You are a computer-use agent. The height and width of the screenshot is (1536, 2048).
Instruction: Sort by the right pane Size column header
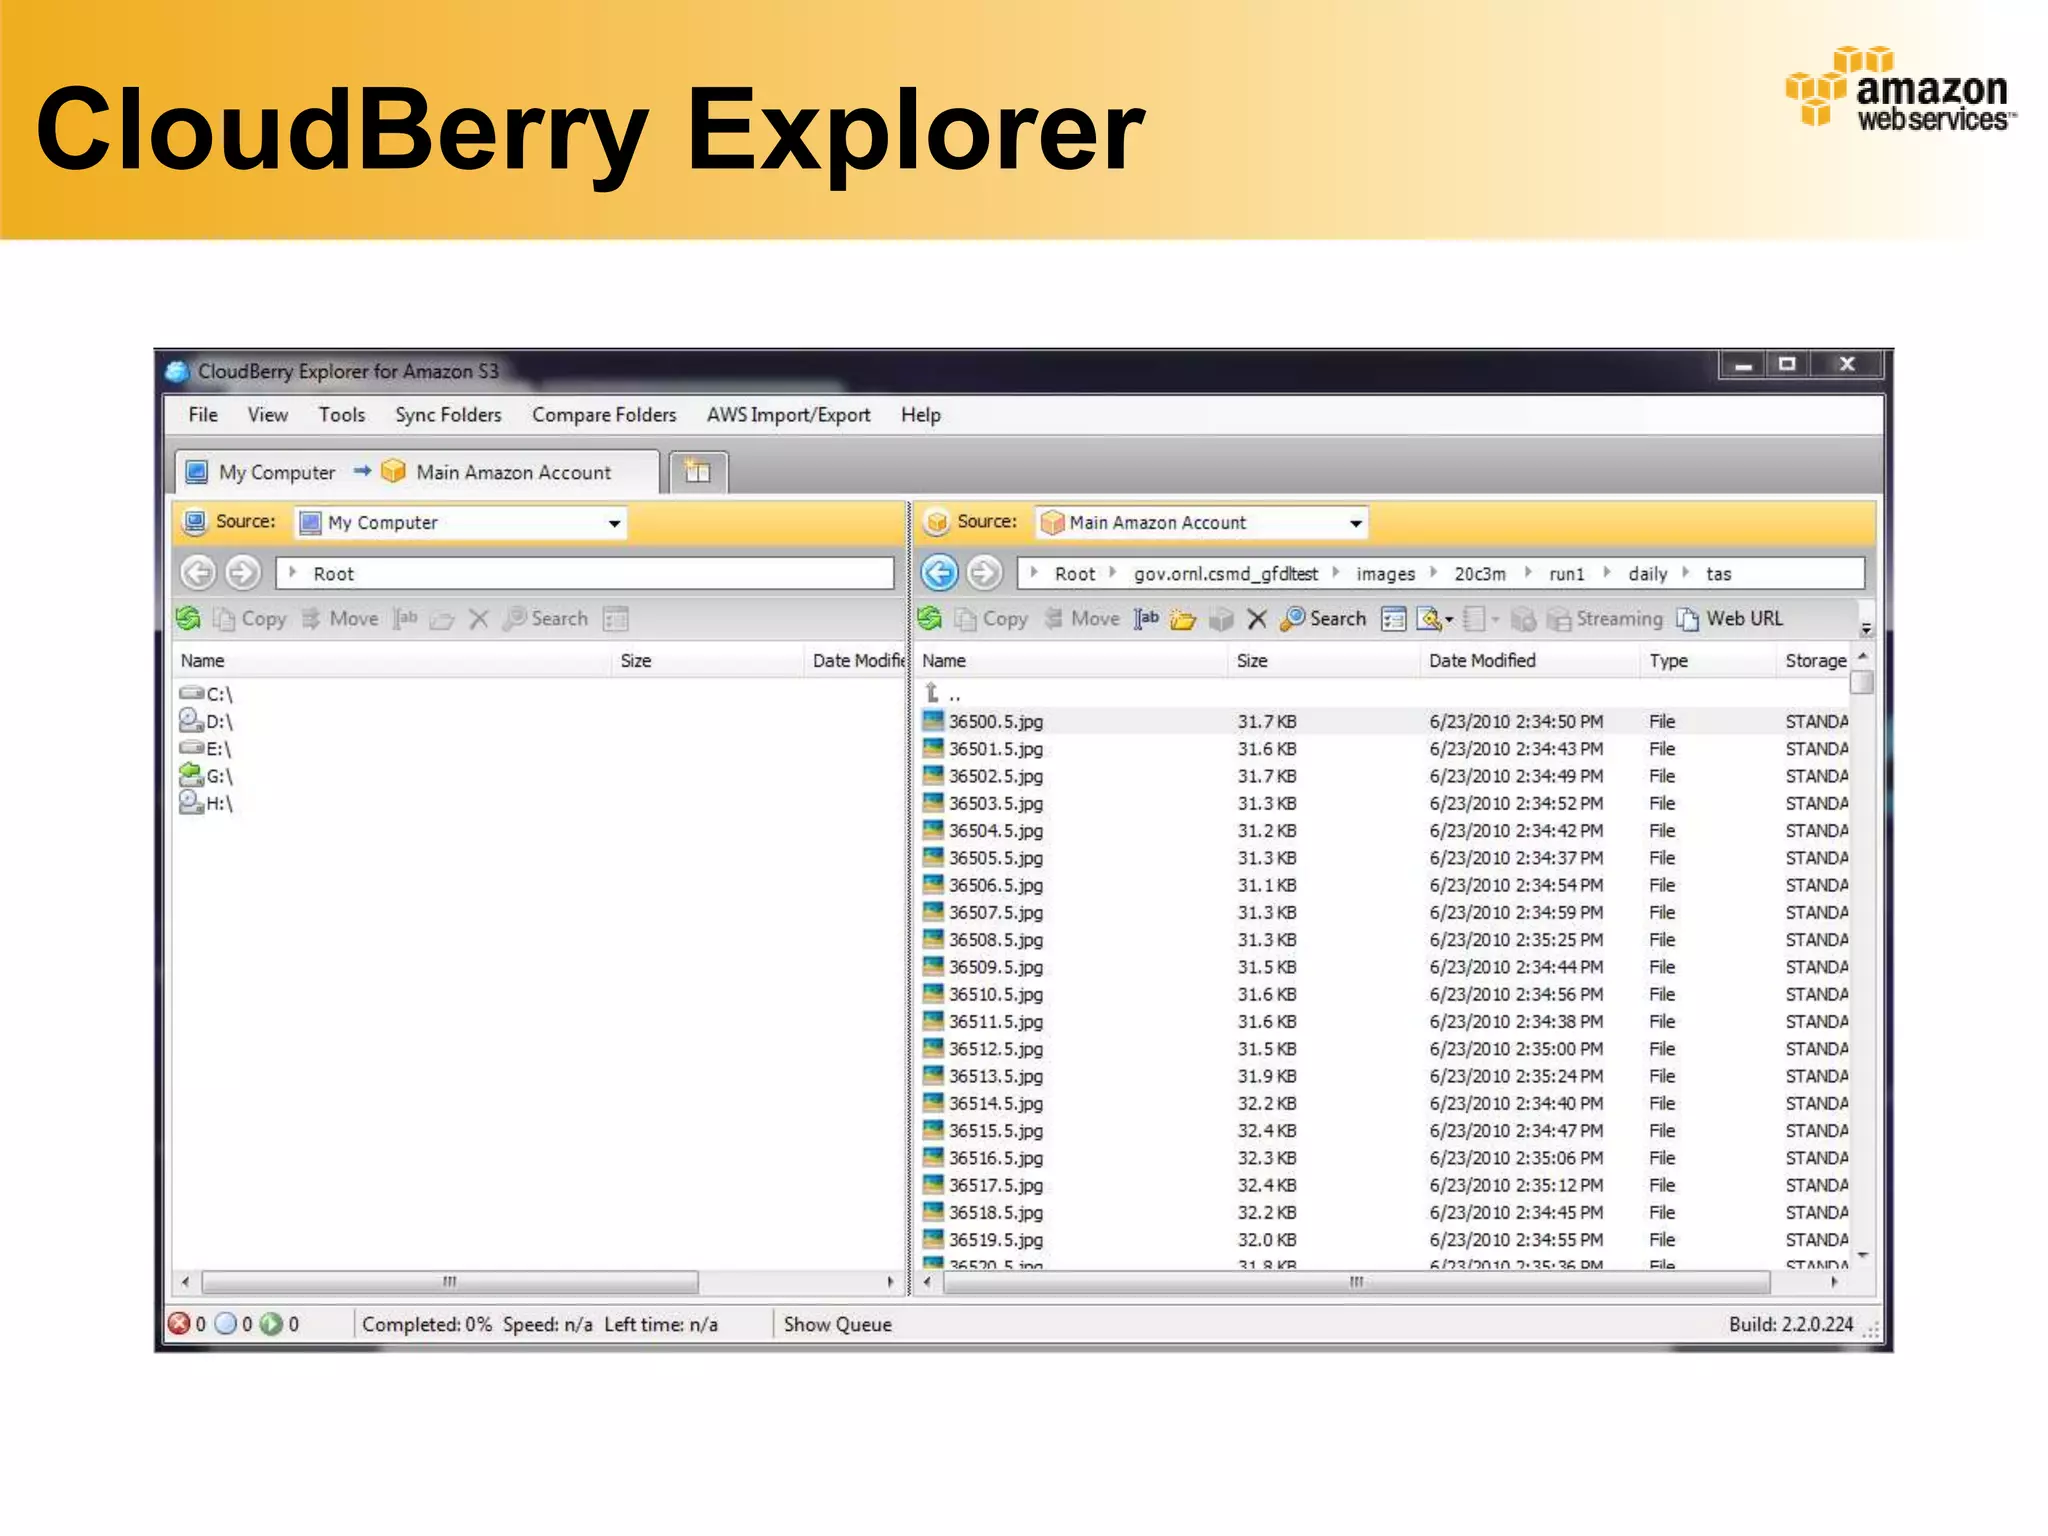point(1323,661)
